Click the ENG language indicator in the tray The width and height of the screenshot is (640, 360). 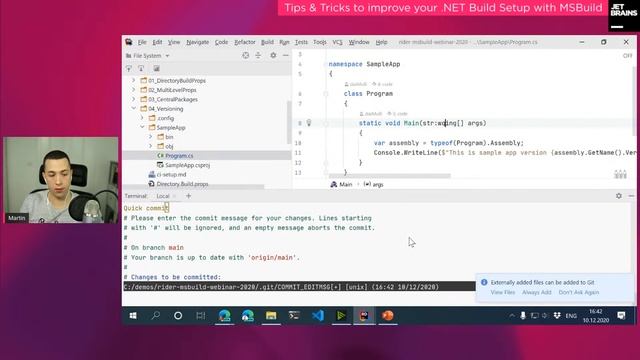coord(571,316)
